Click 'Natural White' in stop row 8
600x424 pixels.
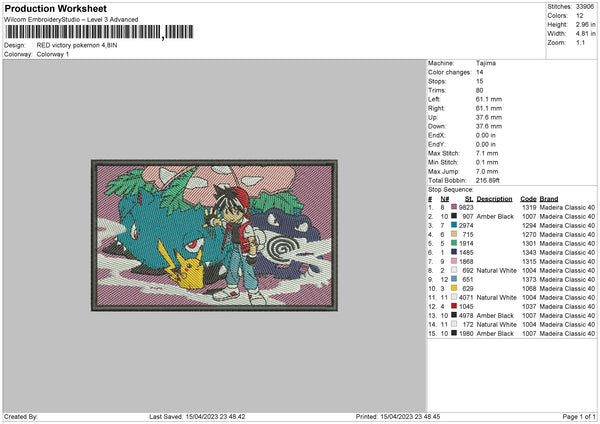(x=496, y=270)
